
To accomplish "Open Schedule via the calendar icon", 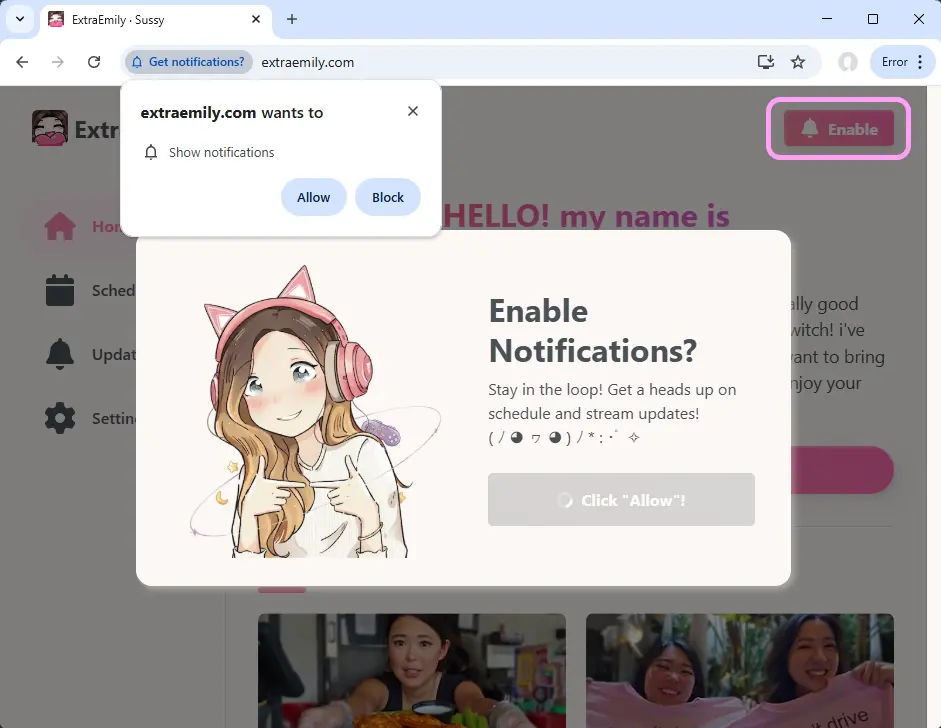I will (x=60, y=290).
